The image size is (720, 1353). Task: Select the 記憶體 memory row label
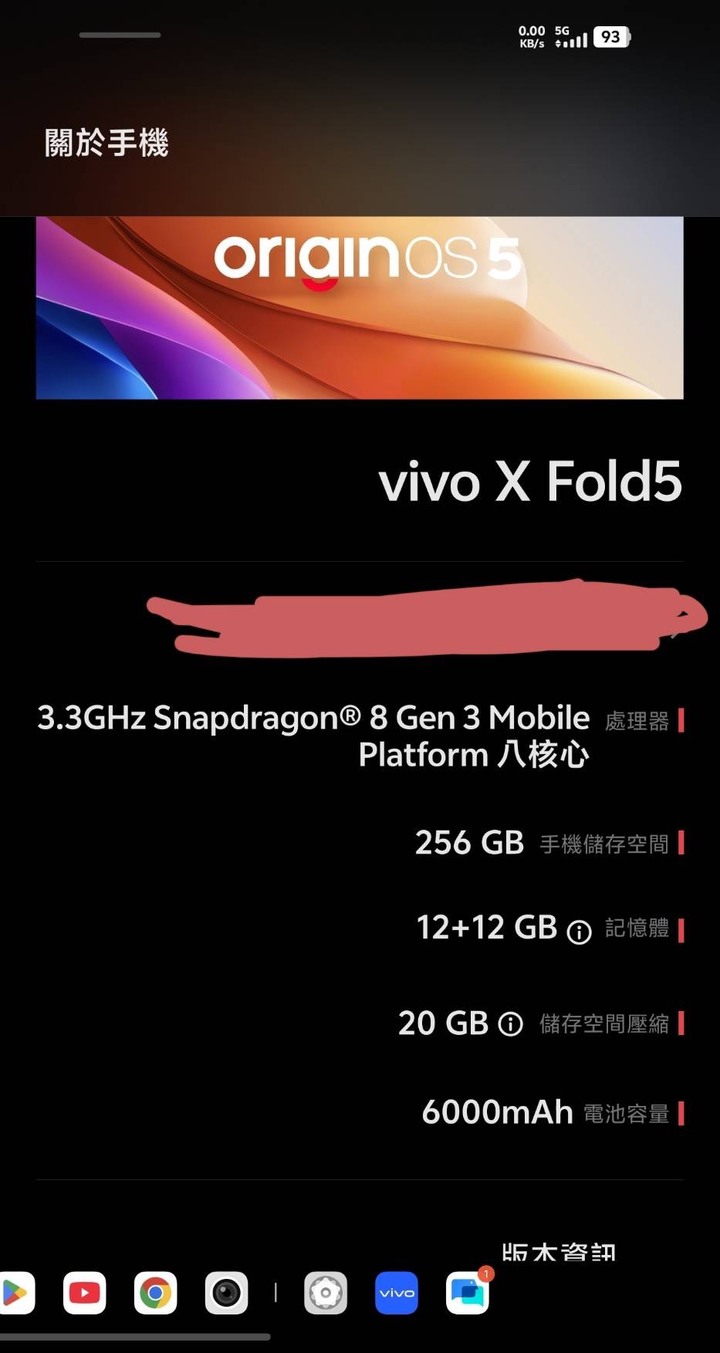point(637,929)
